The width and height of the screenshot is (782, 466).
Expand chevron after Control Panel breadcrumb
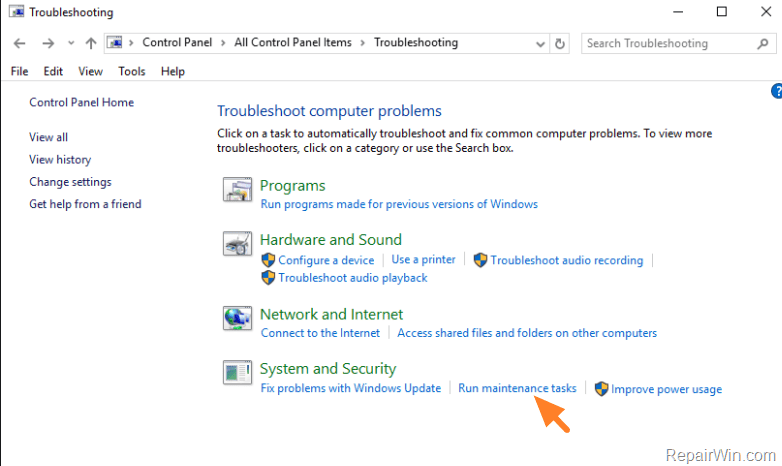[x=223, y=43]
